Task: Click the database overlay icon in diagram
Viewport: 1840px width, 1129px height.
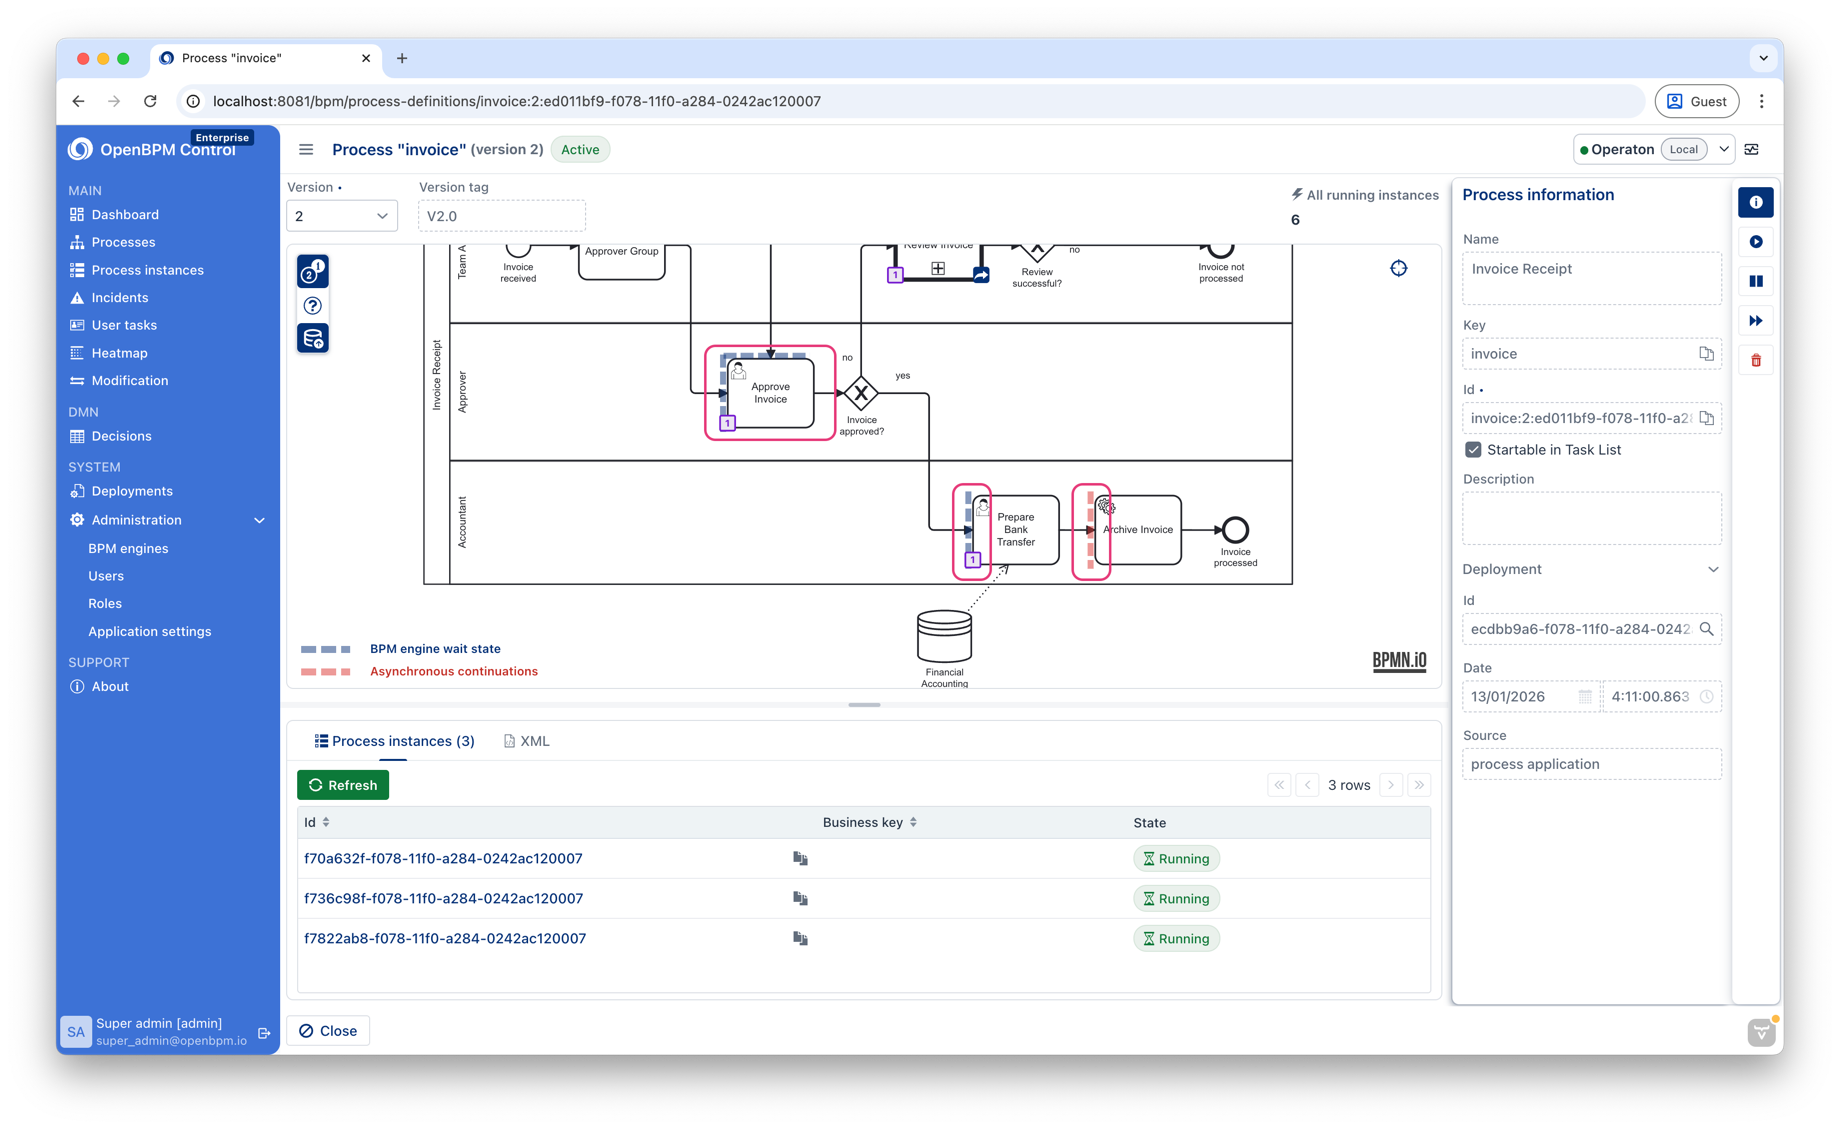Action: (x=313, y=339)
